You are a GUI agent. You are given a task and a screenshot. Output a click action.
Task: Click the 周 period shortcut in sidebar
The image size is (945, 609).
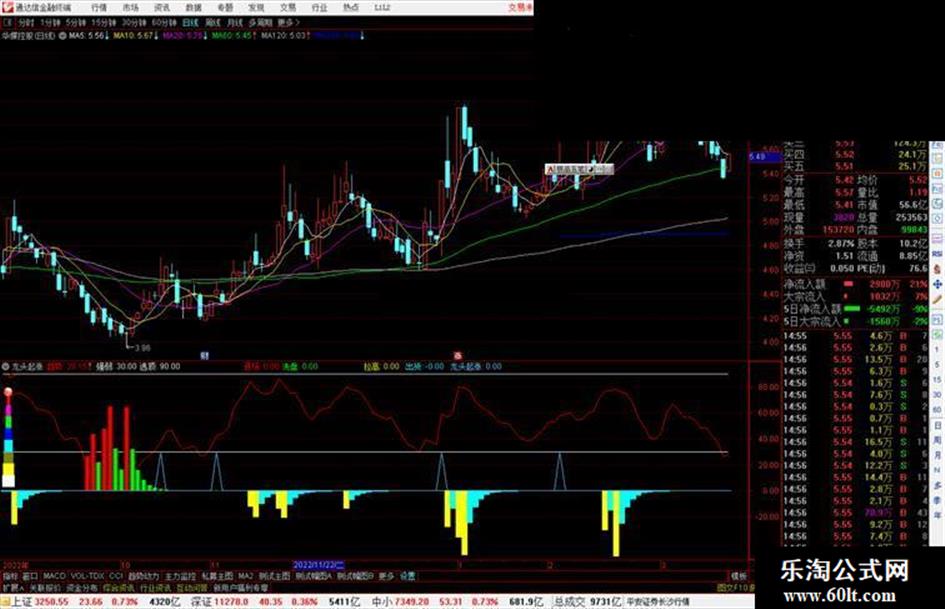[x=937, y=441]
